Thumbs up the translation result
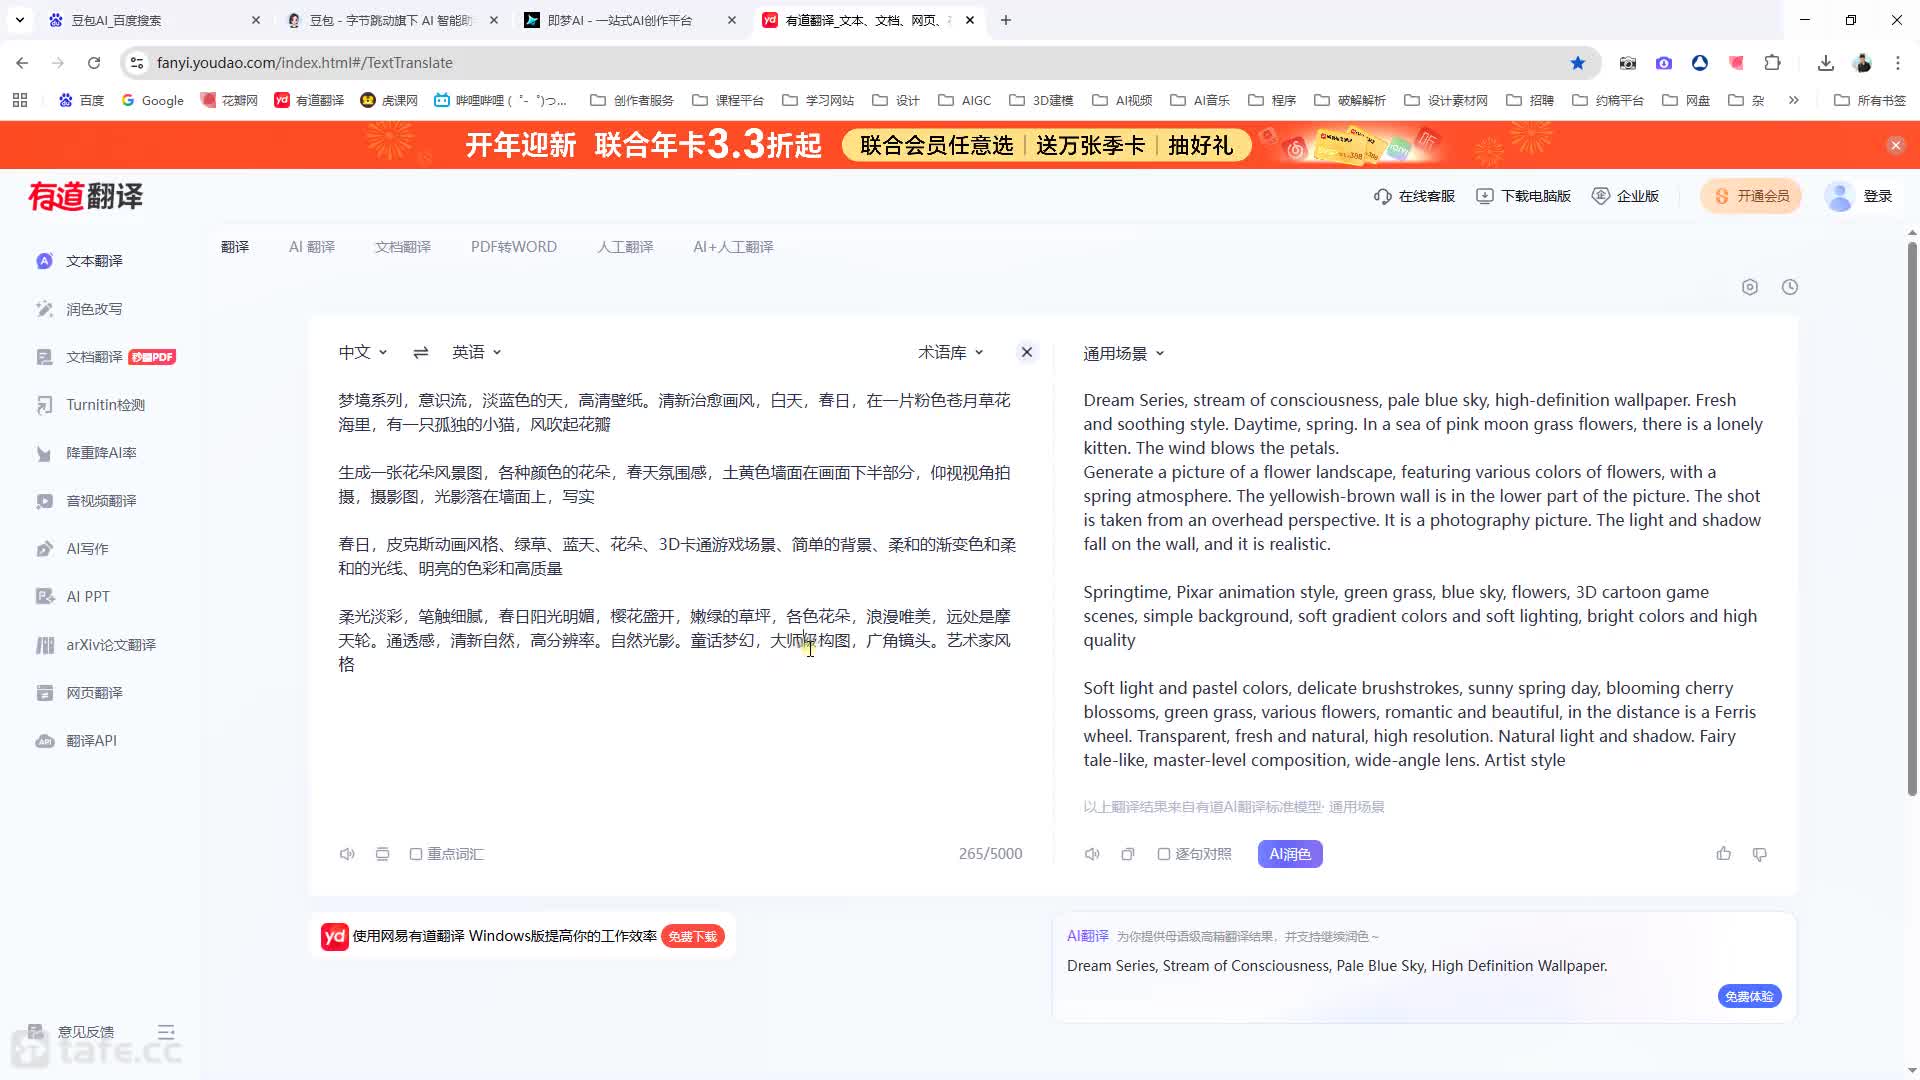This screenshot has height=1080, width=1920. point(1724,854)
